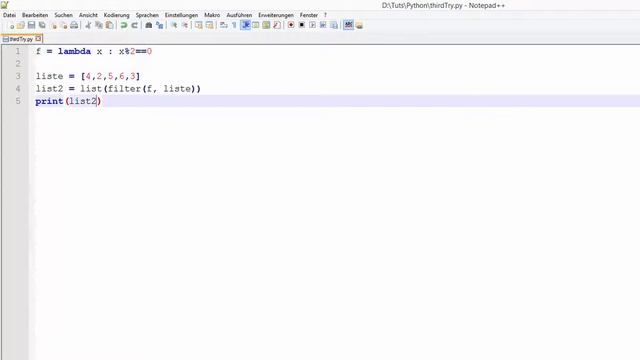The image size is (640, 360).
Task: Toggle the ABC spell check button
Action: coord(348,25)
